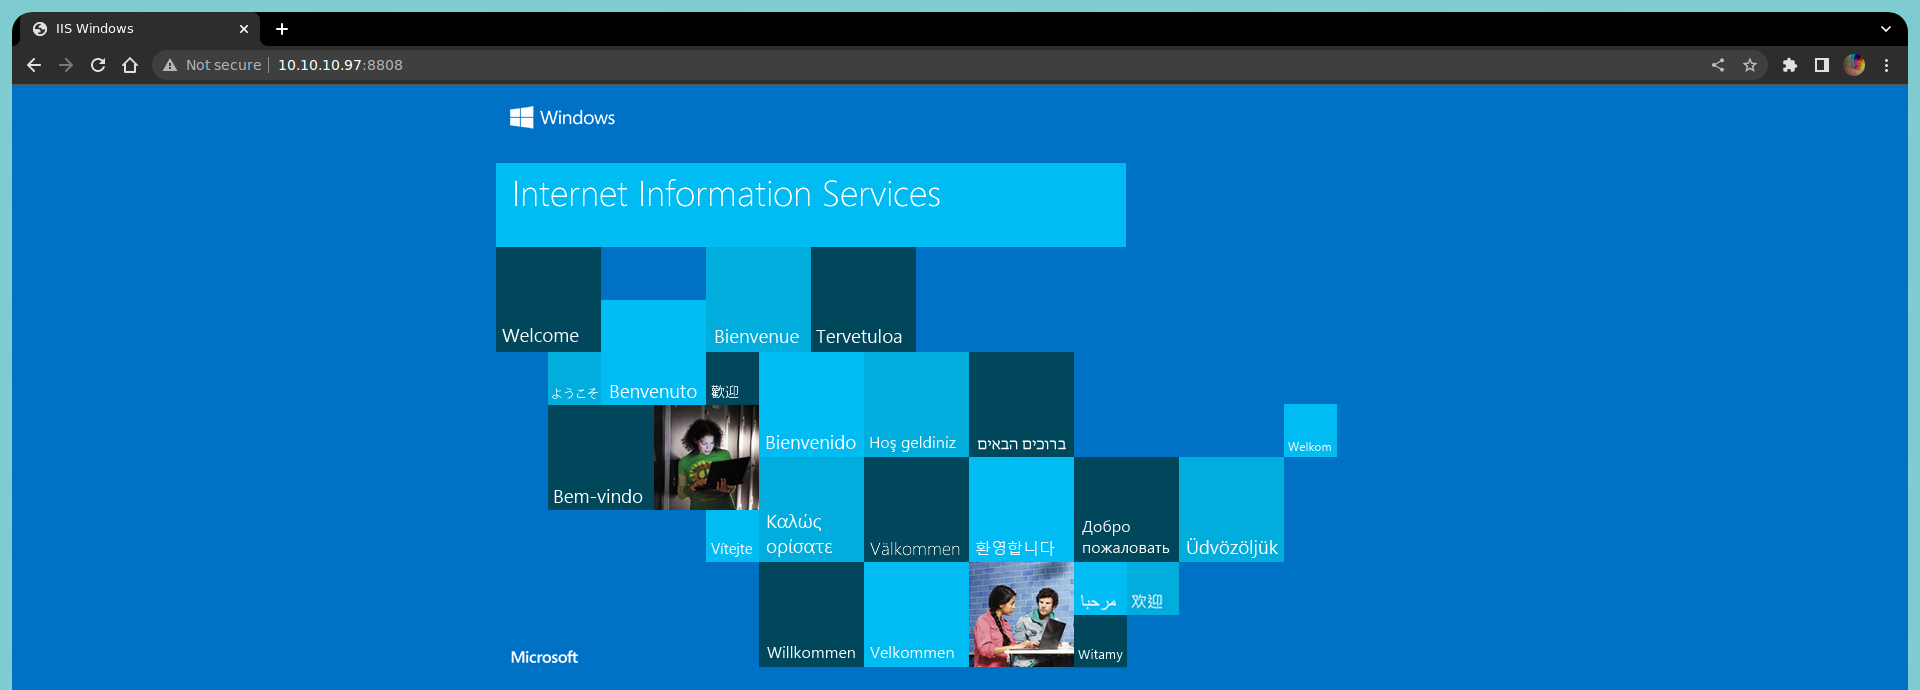Click the photo of two people at laptop

(1021, 614)
